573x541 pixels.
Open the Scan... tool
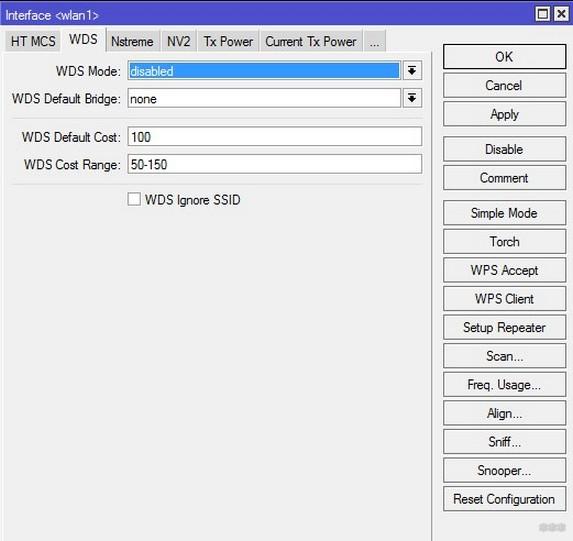[x=504, y=356]
